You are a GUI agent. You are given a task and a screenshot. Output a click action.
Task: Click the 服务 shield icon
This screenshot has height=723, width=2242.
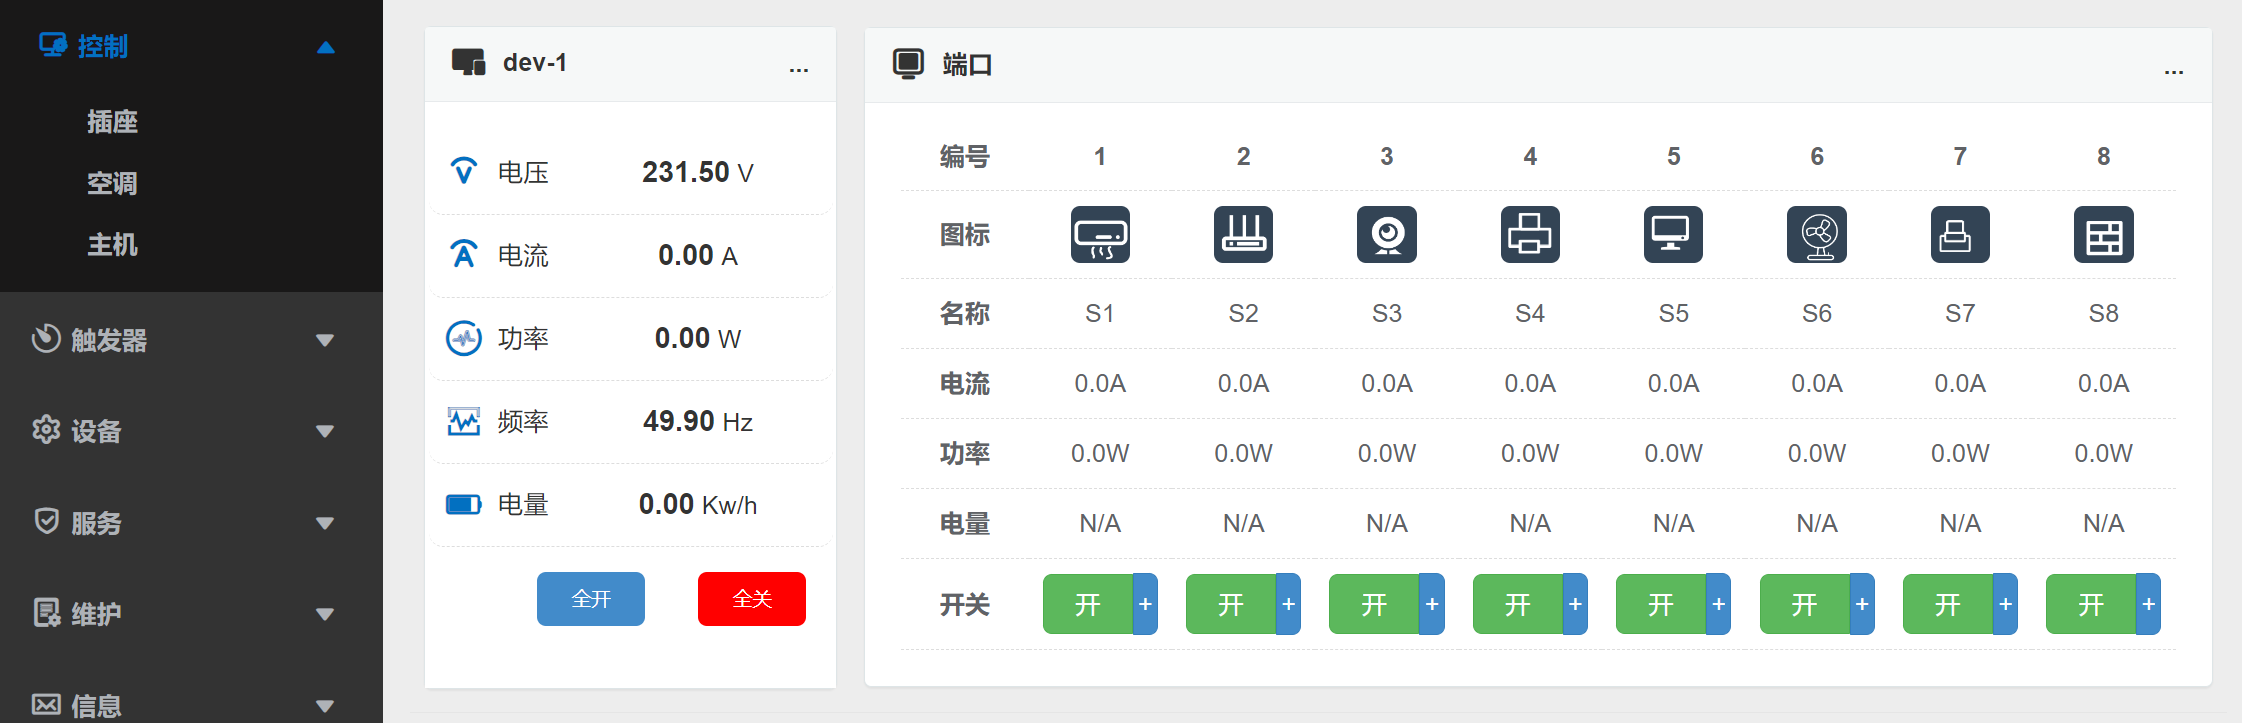pos(46,521)
